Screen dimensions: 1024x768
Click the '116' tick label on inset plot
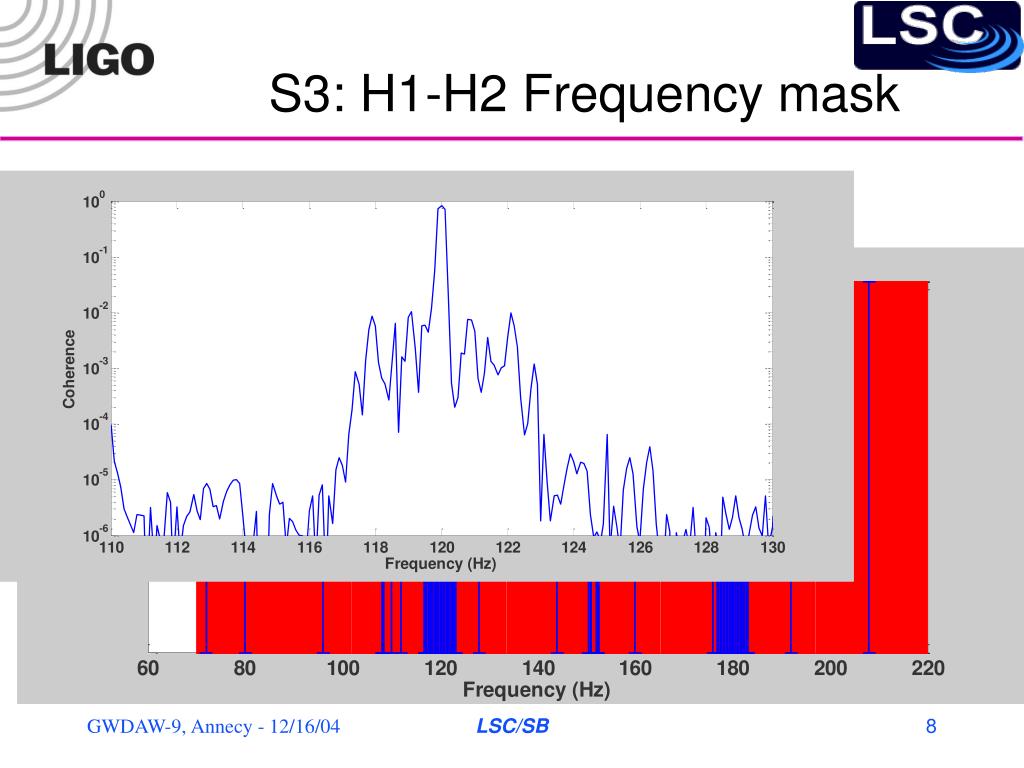(x=310, y=547)
